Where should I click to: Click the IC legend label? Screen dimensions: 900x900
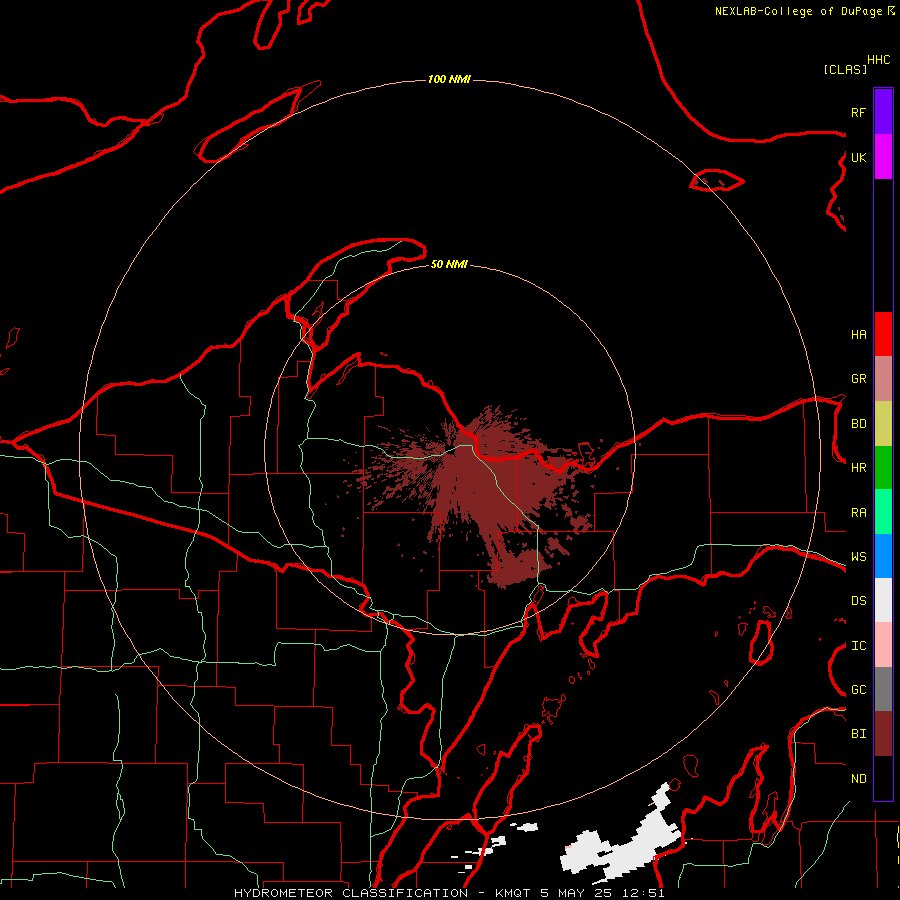858,646
